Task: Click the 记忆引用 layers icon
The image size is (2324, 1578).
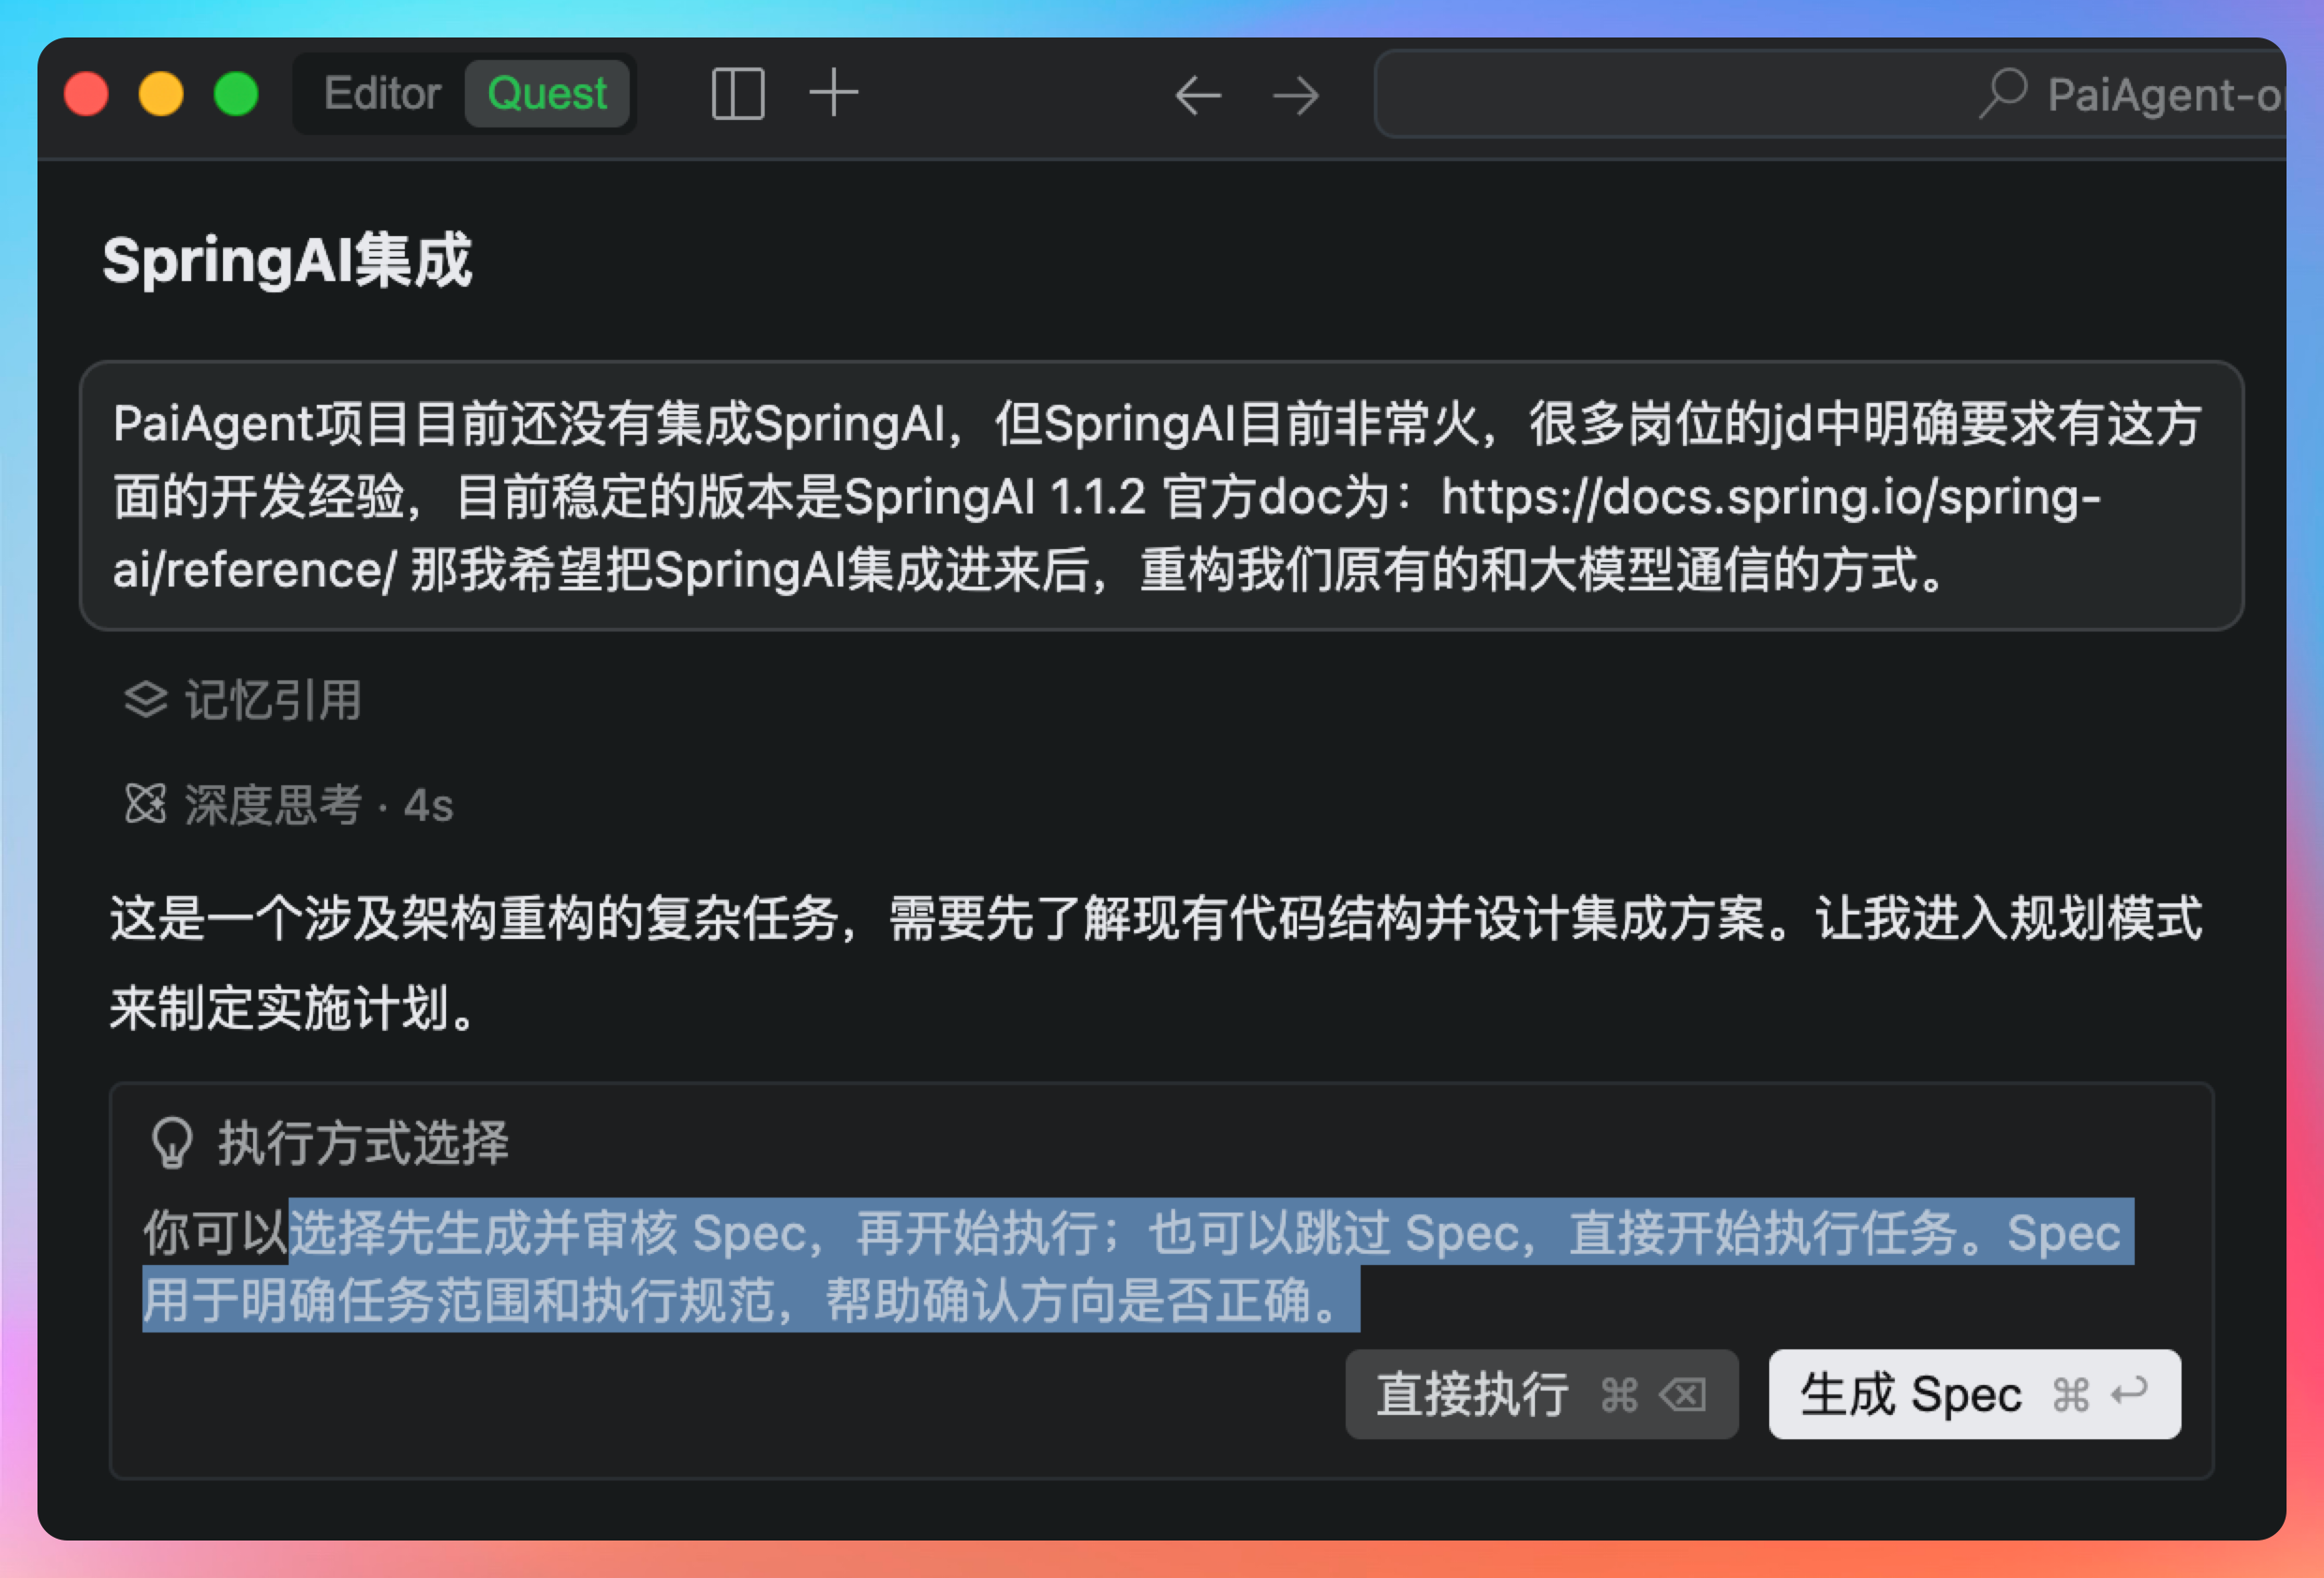Action: point(146,700)
